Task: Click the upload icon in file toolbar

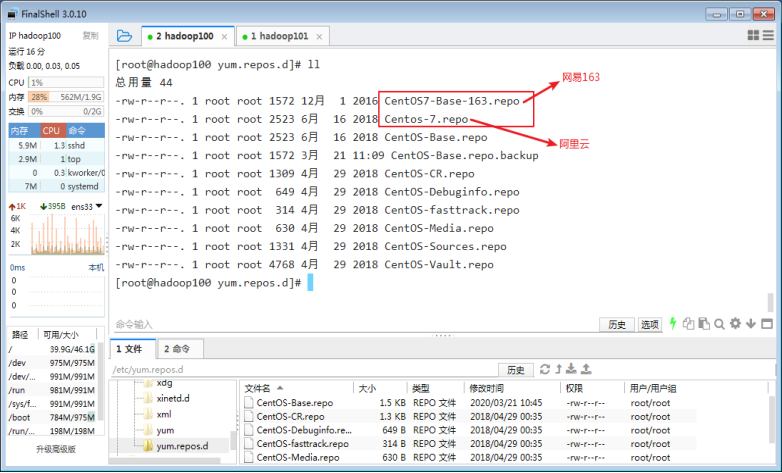Action: click(586, 369)
